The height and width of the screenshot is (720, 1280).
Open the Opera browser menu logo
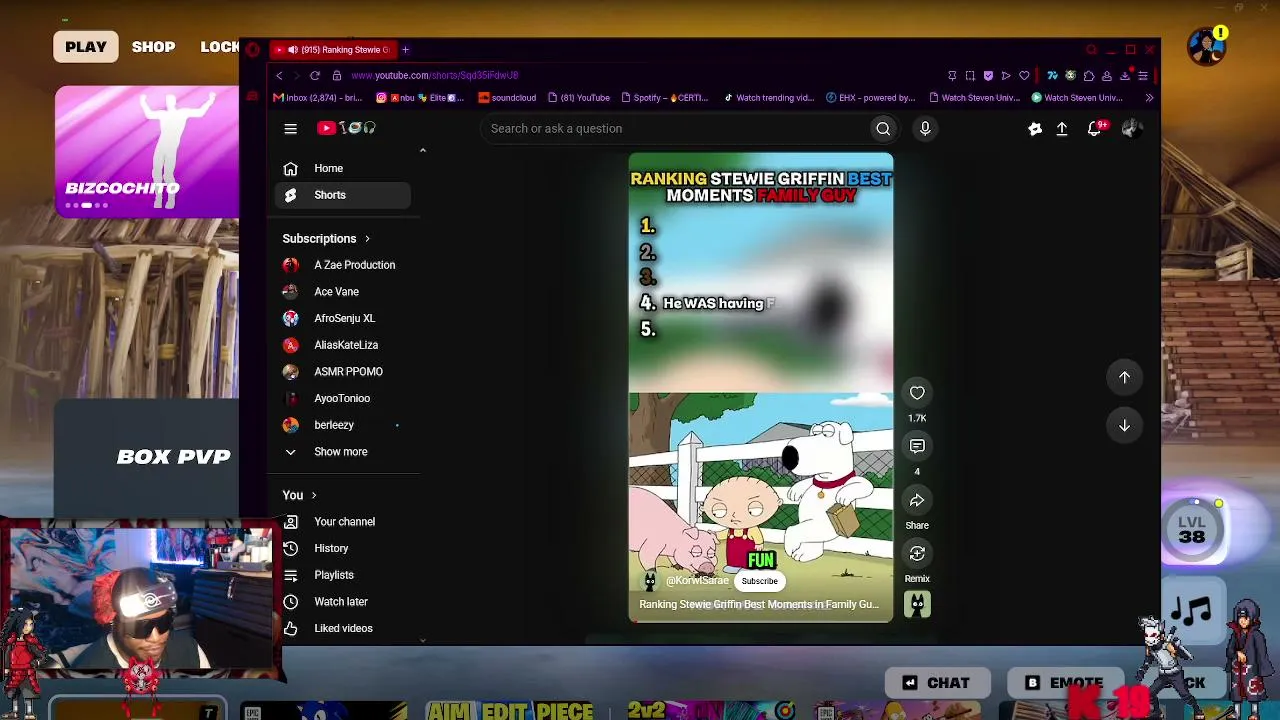coord(253,49)
